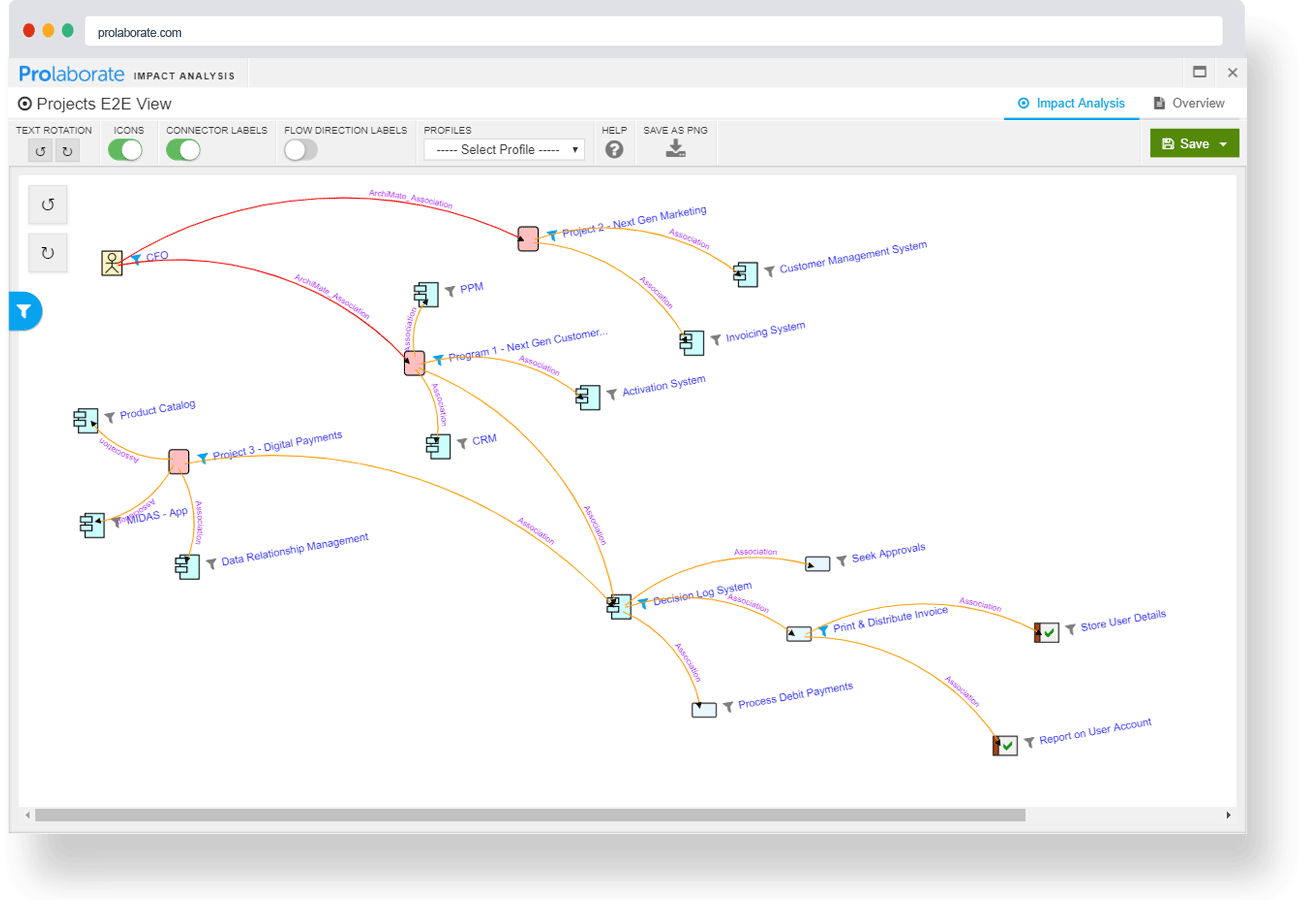Click the Report on User Account node icon
Screen dimensions: 1299x900
[1005, 745]
